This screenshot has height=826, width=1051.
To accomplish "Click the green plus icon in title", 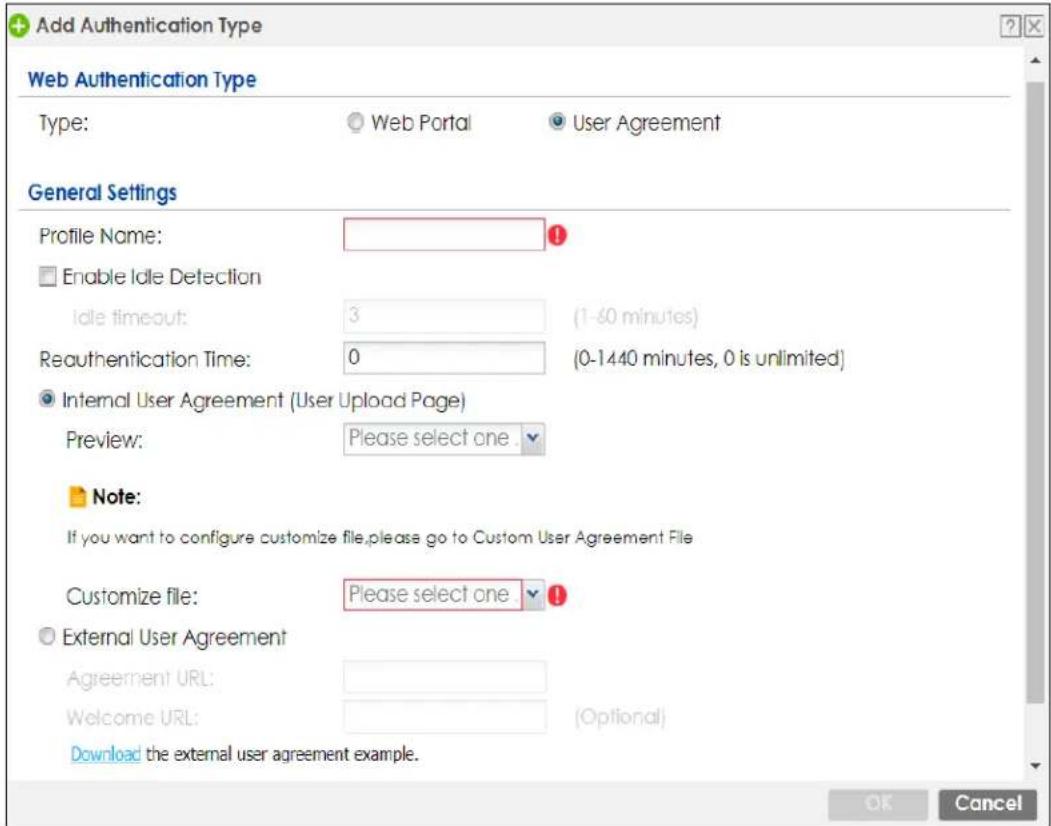I will (19, 26).
